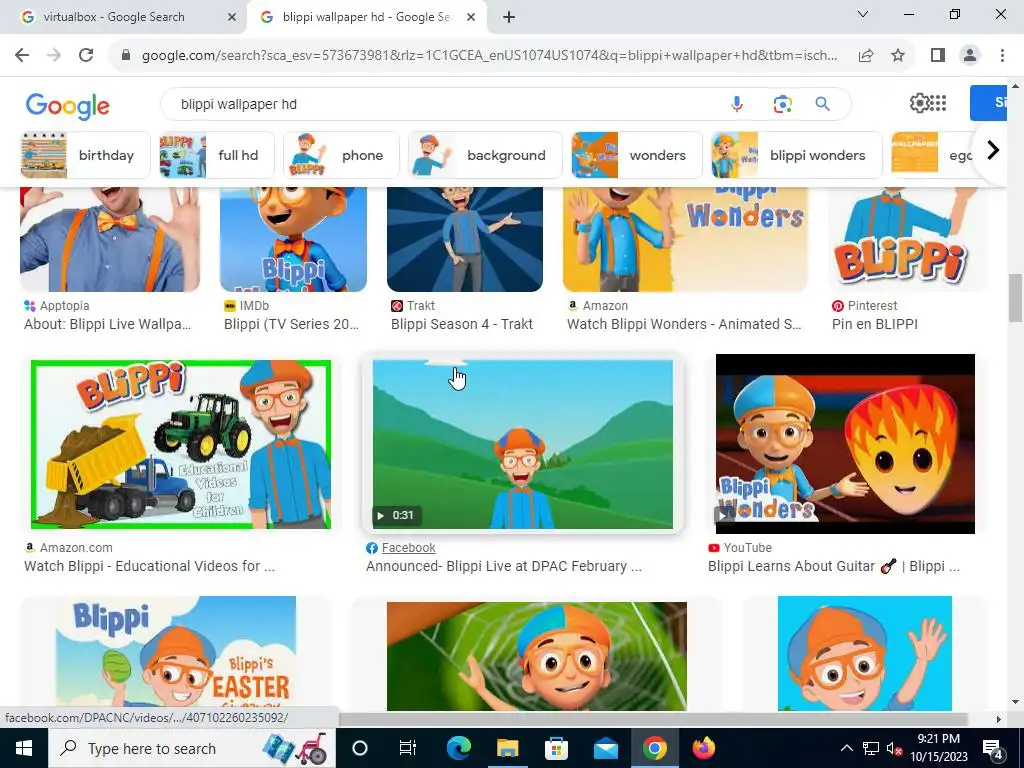Open File Explorer from taskbar
Screen dimensions: 1024x768
(x=507, y=748)
